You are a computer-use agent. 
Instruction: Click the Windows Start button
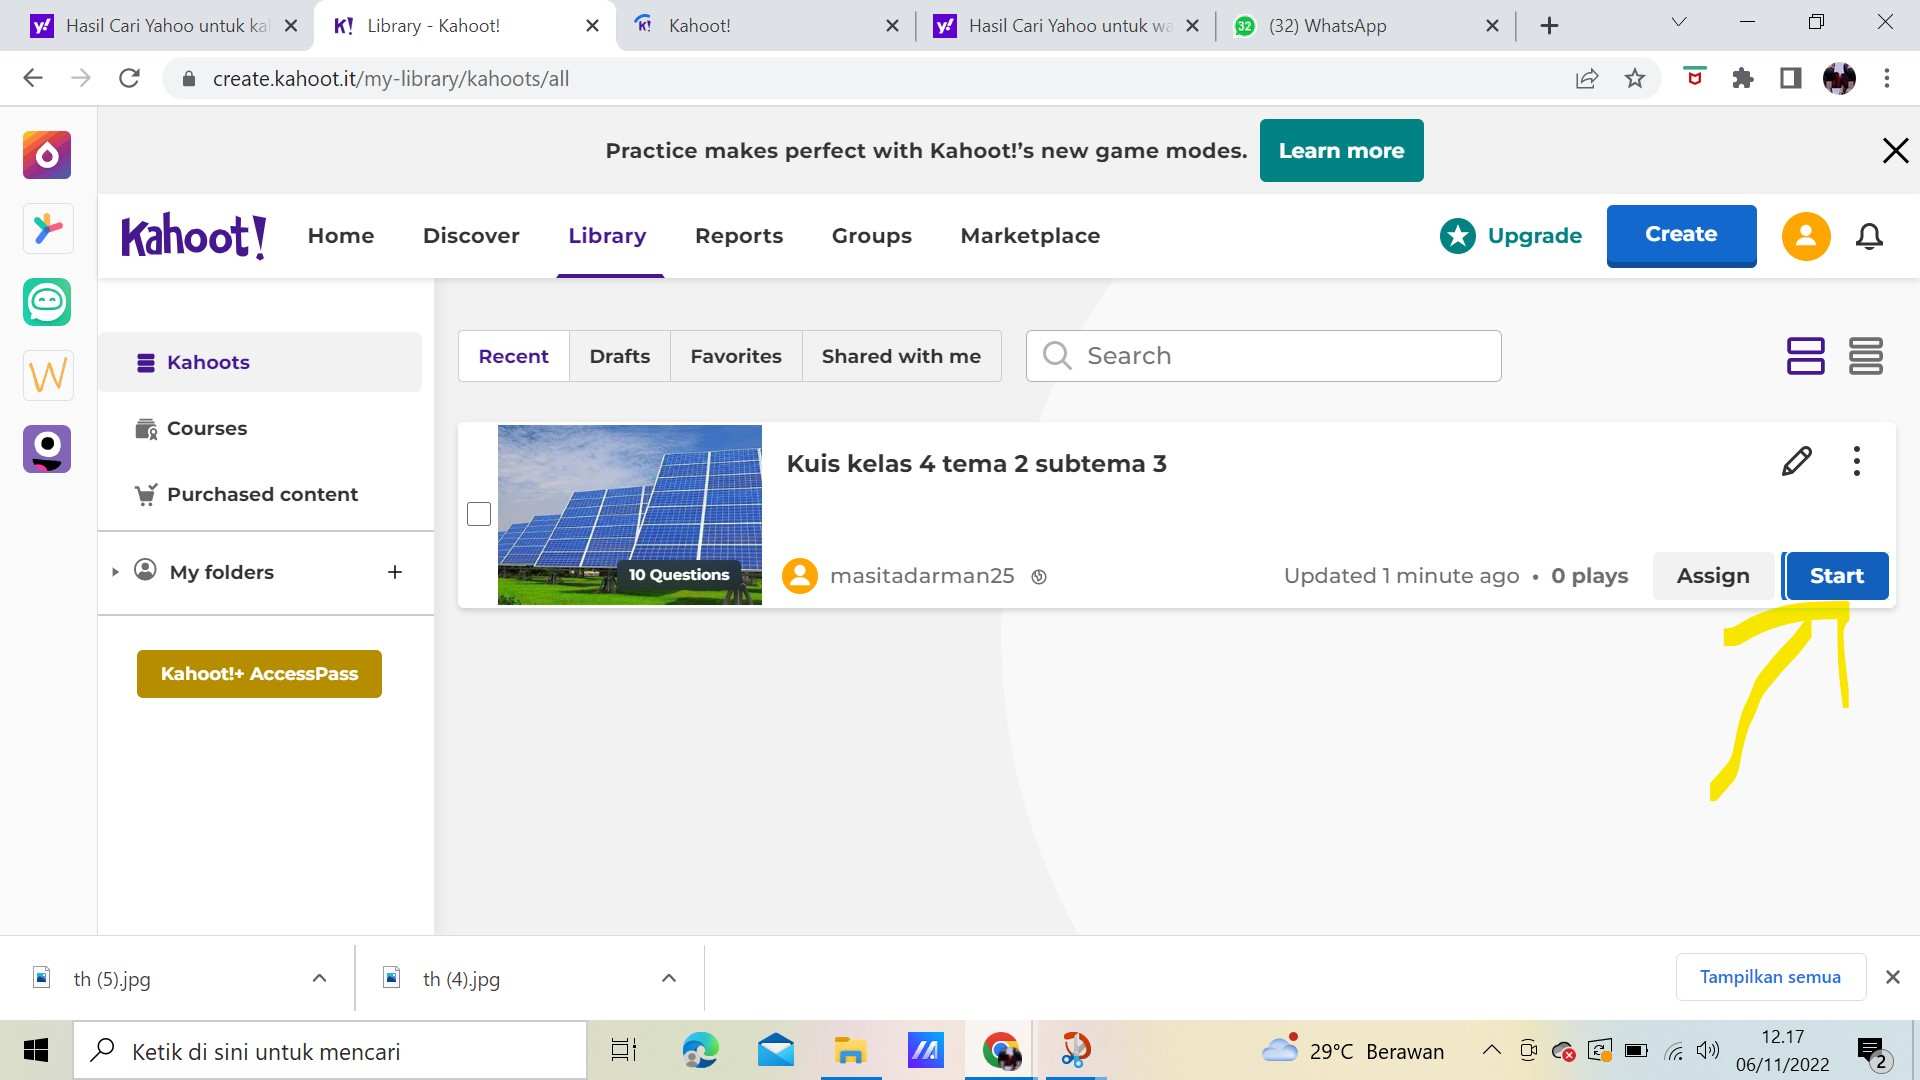[x=36, y=1050]
